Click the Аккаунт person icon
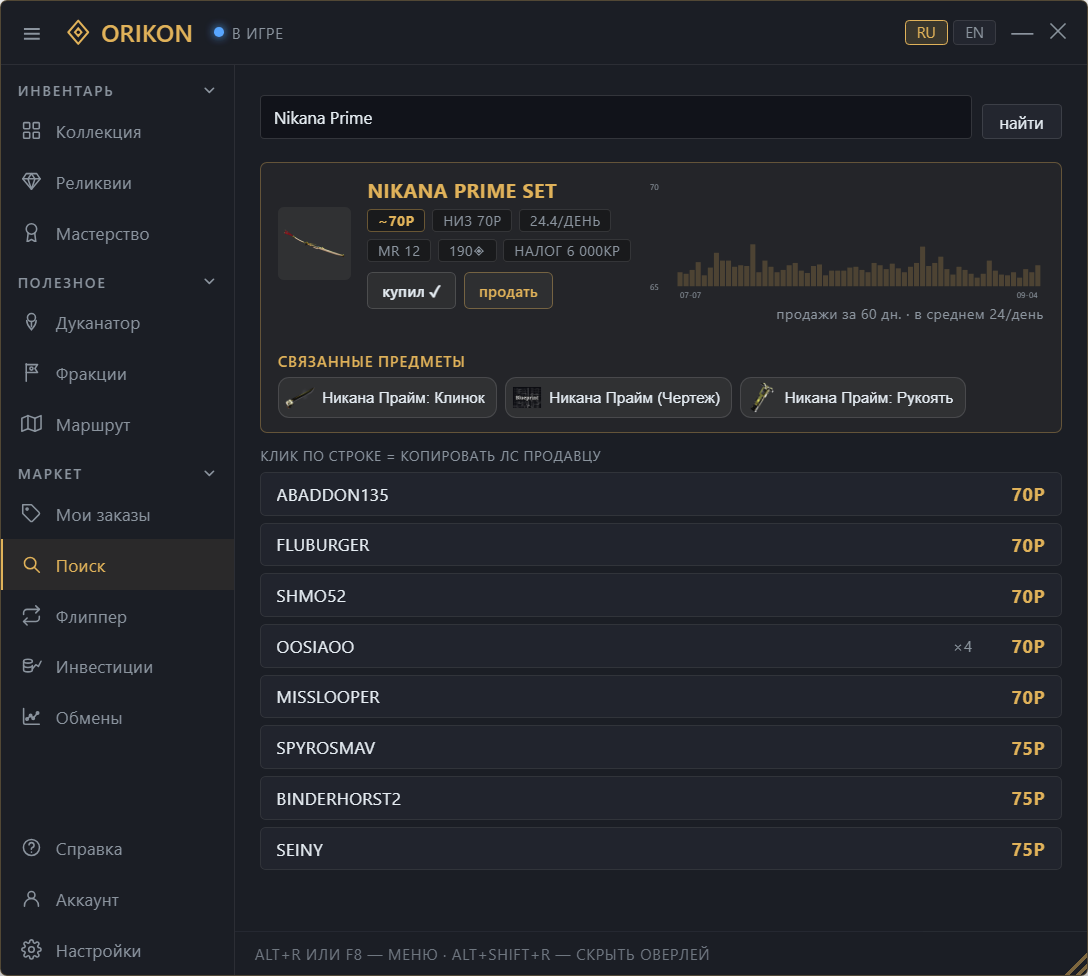The width and height of the screenshot is (1088, 976). pyautogui.click(x=31, y=899)
